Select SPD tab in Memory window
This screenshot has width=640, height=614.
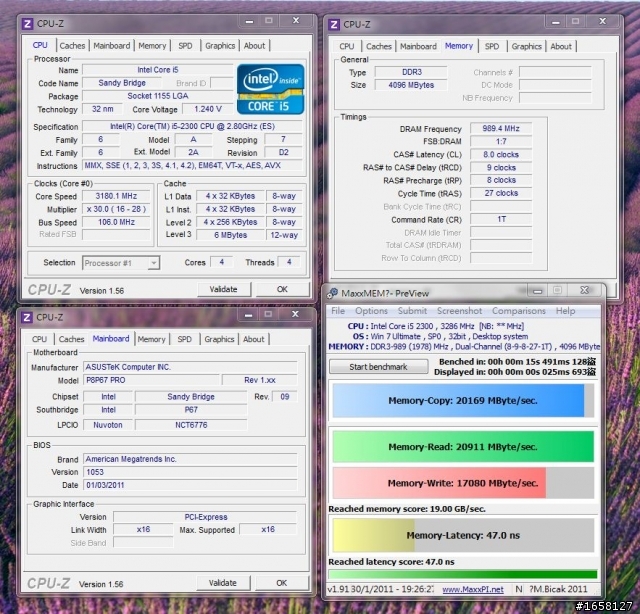[492, 47]
